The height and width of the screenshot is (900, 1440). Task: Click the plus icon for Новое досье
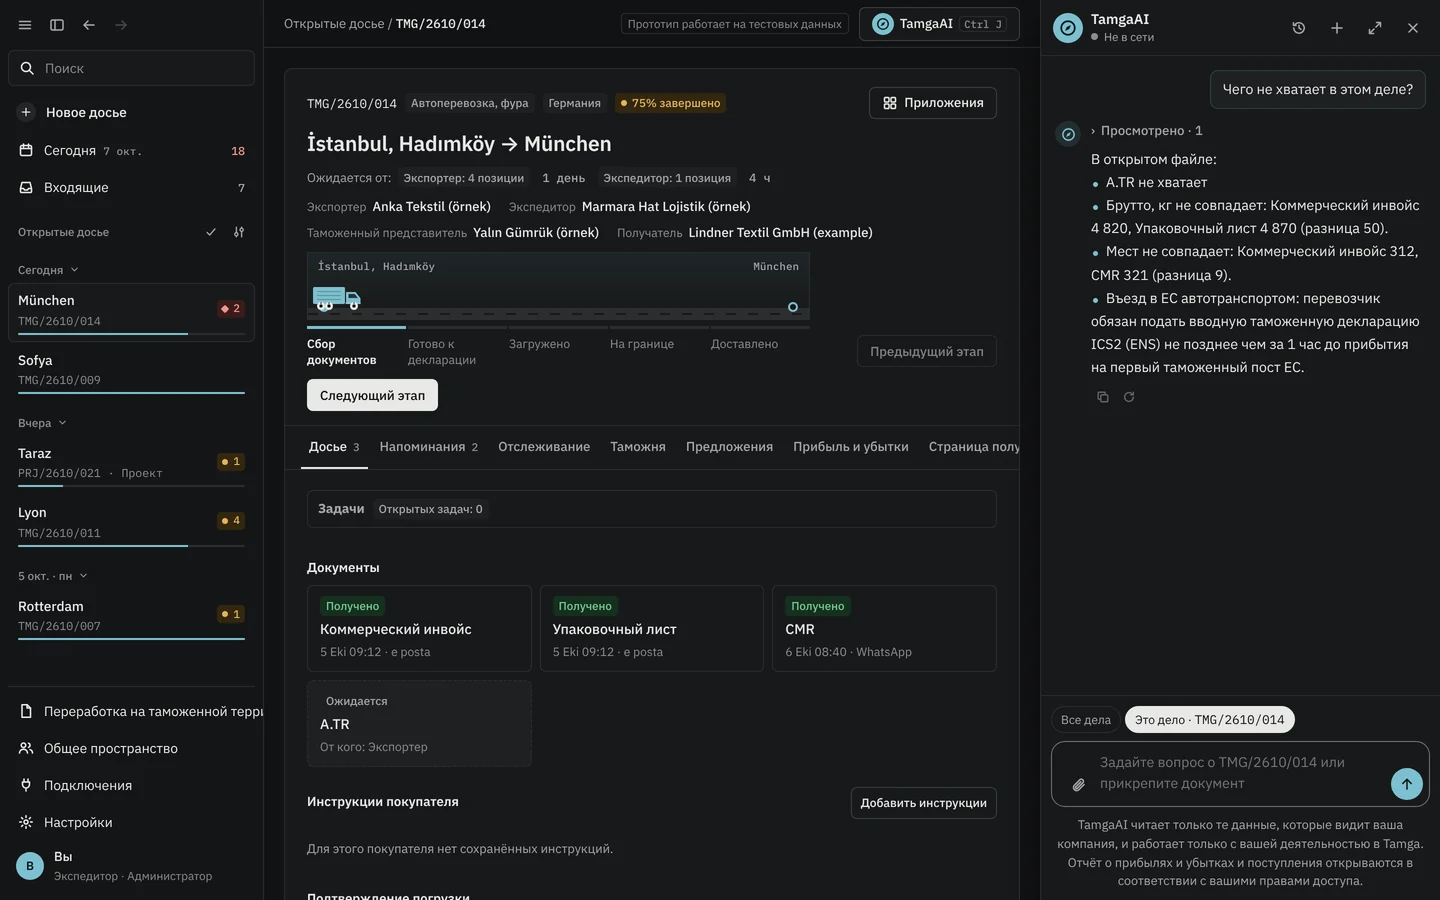26,112
